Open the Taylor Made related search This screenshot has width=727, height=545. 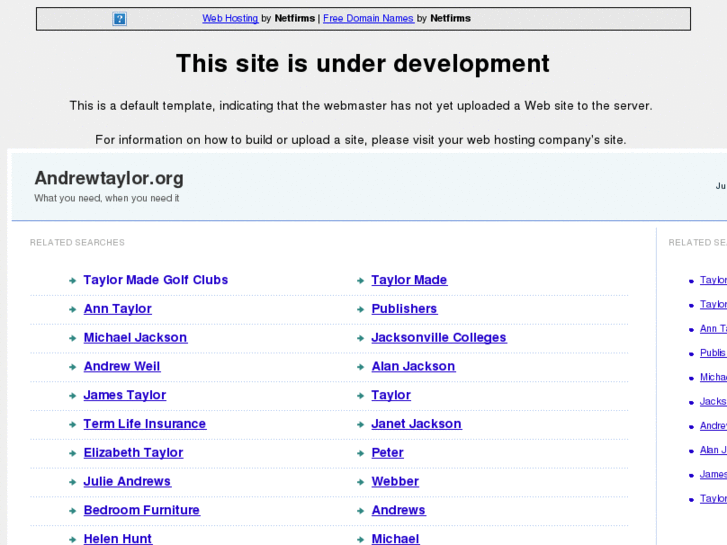[x=409, y=280]
